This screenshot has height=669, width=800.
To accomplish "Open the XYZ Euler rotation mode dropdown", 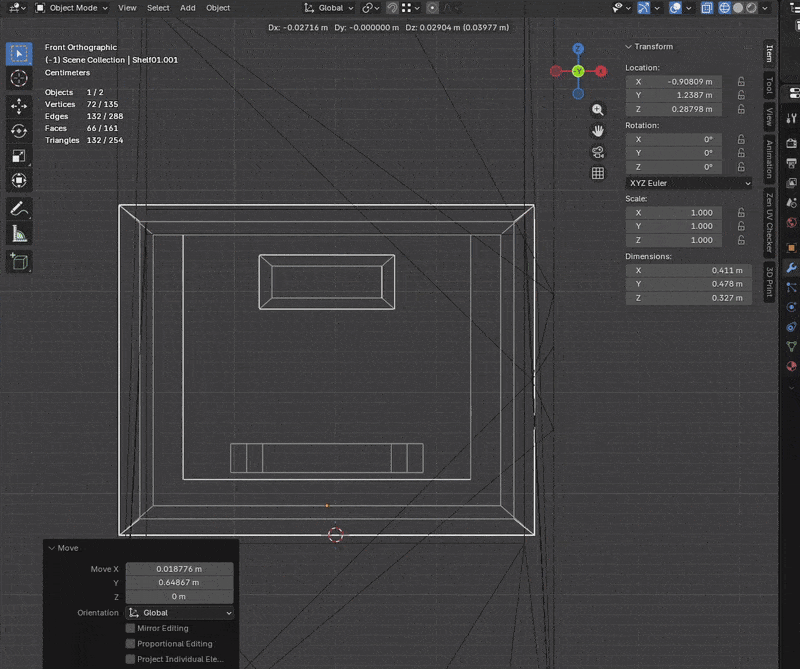I will 688,183.
